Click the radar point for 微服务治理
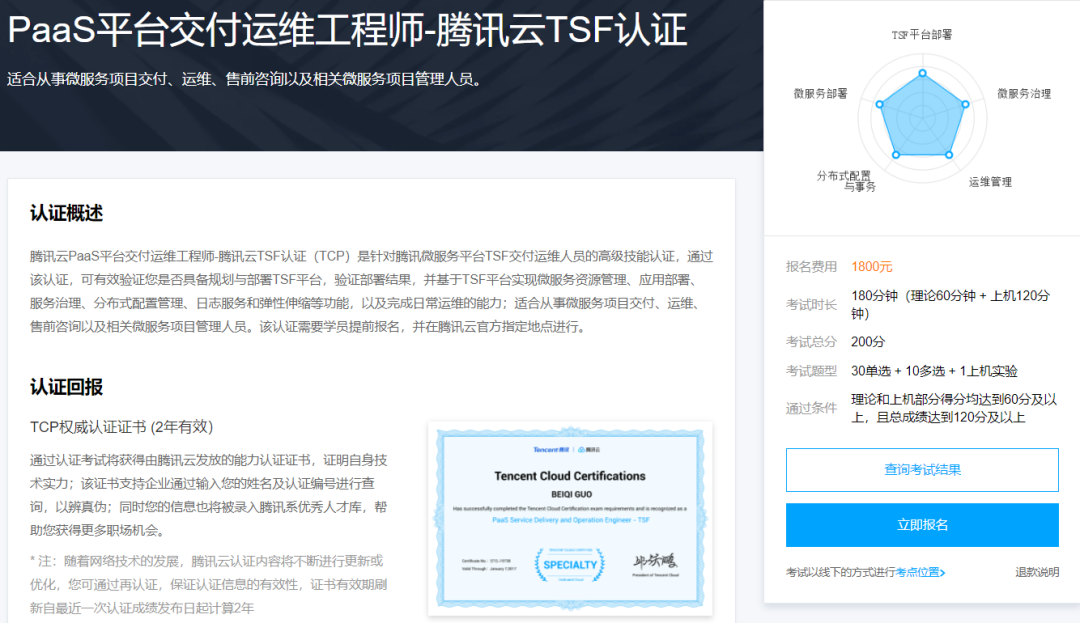Viewport: 1080px width, 623px height. 965,104
